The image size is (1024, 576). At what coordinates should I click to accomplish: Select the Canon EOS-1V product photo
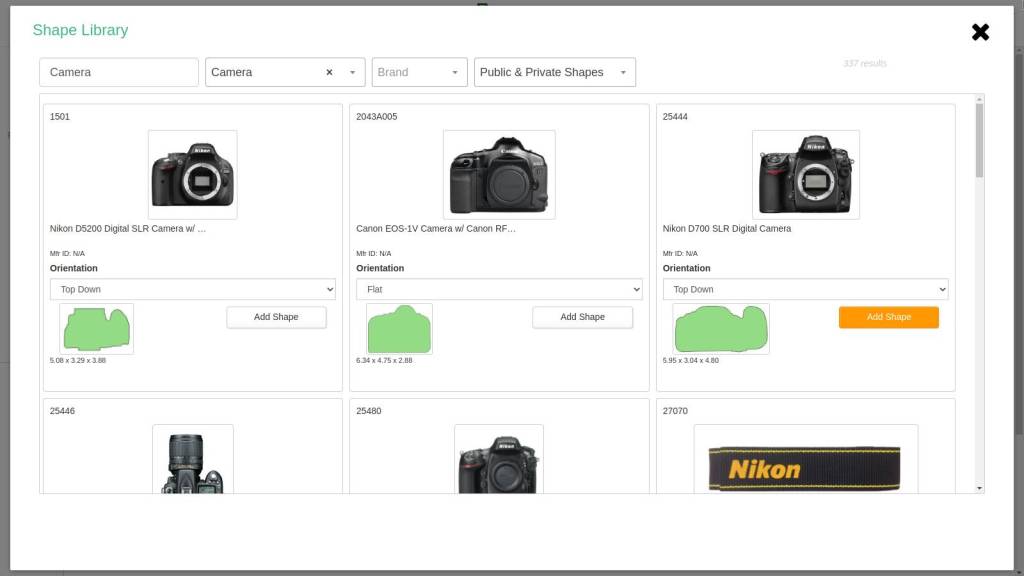[499, 175]
